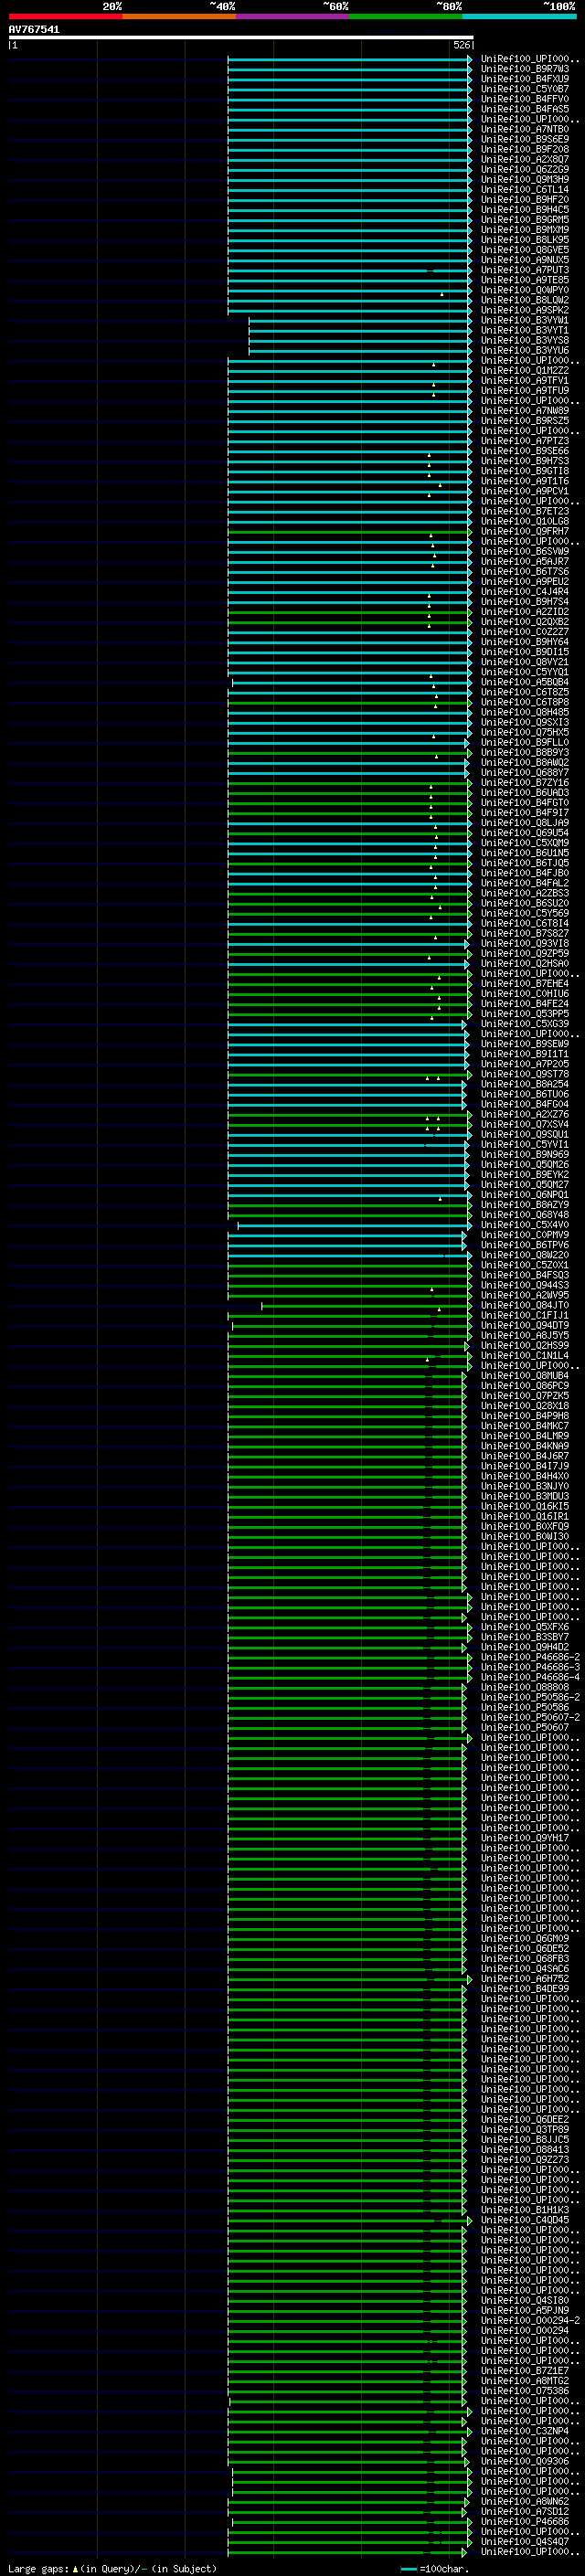Select hit label UniRef100_A2X8Q7
This screenshot has width=585, height=2576.
point(525,159)
